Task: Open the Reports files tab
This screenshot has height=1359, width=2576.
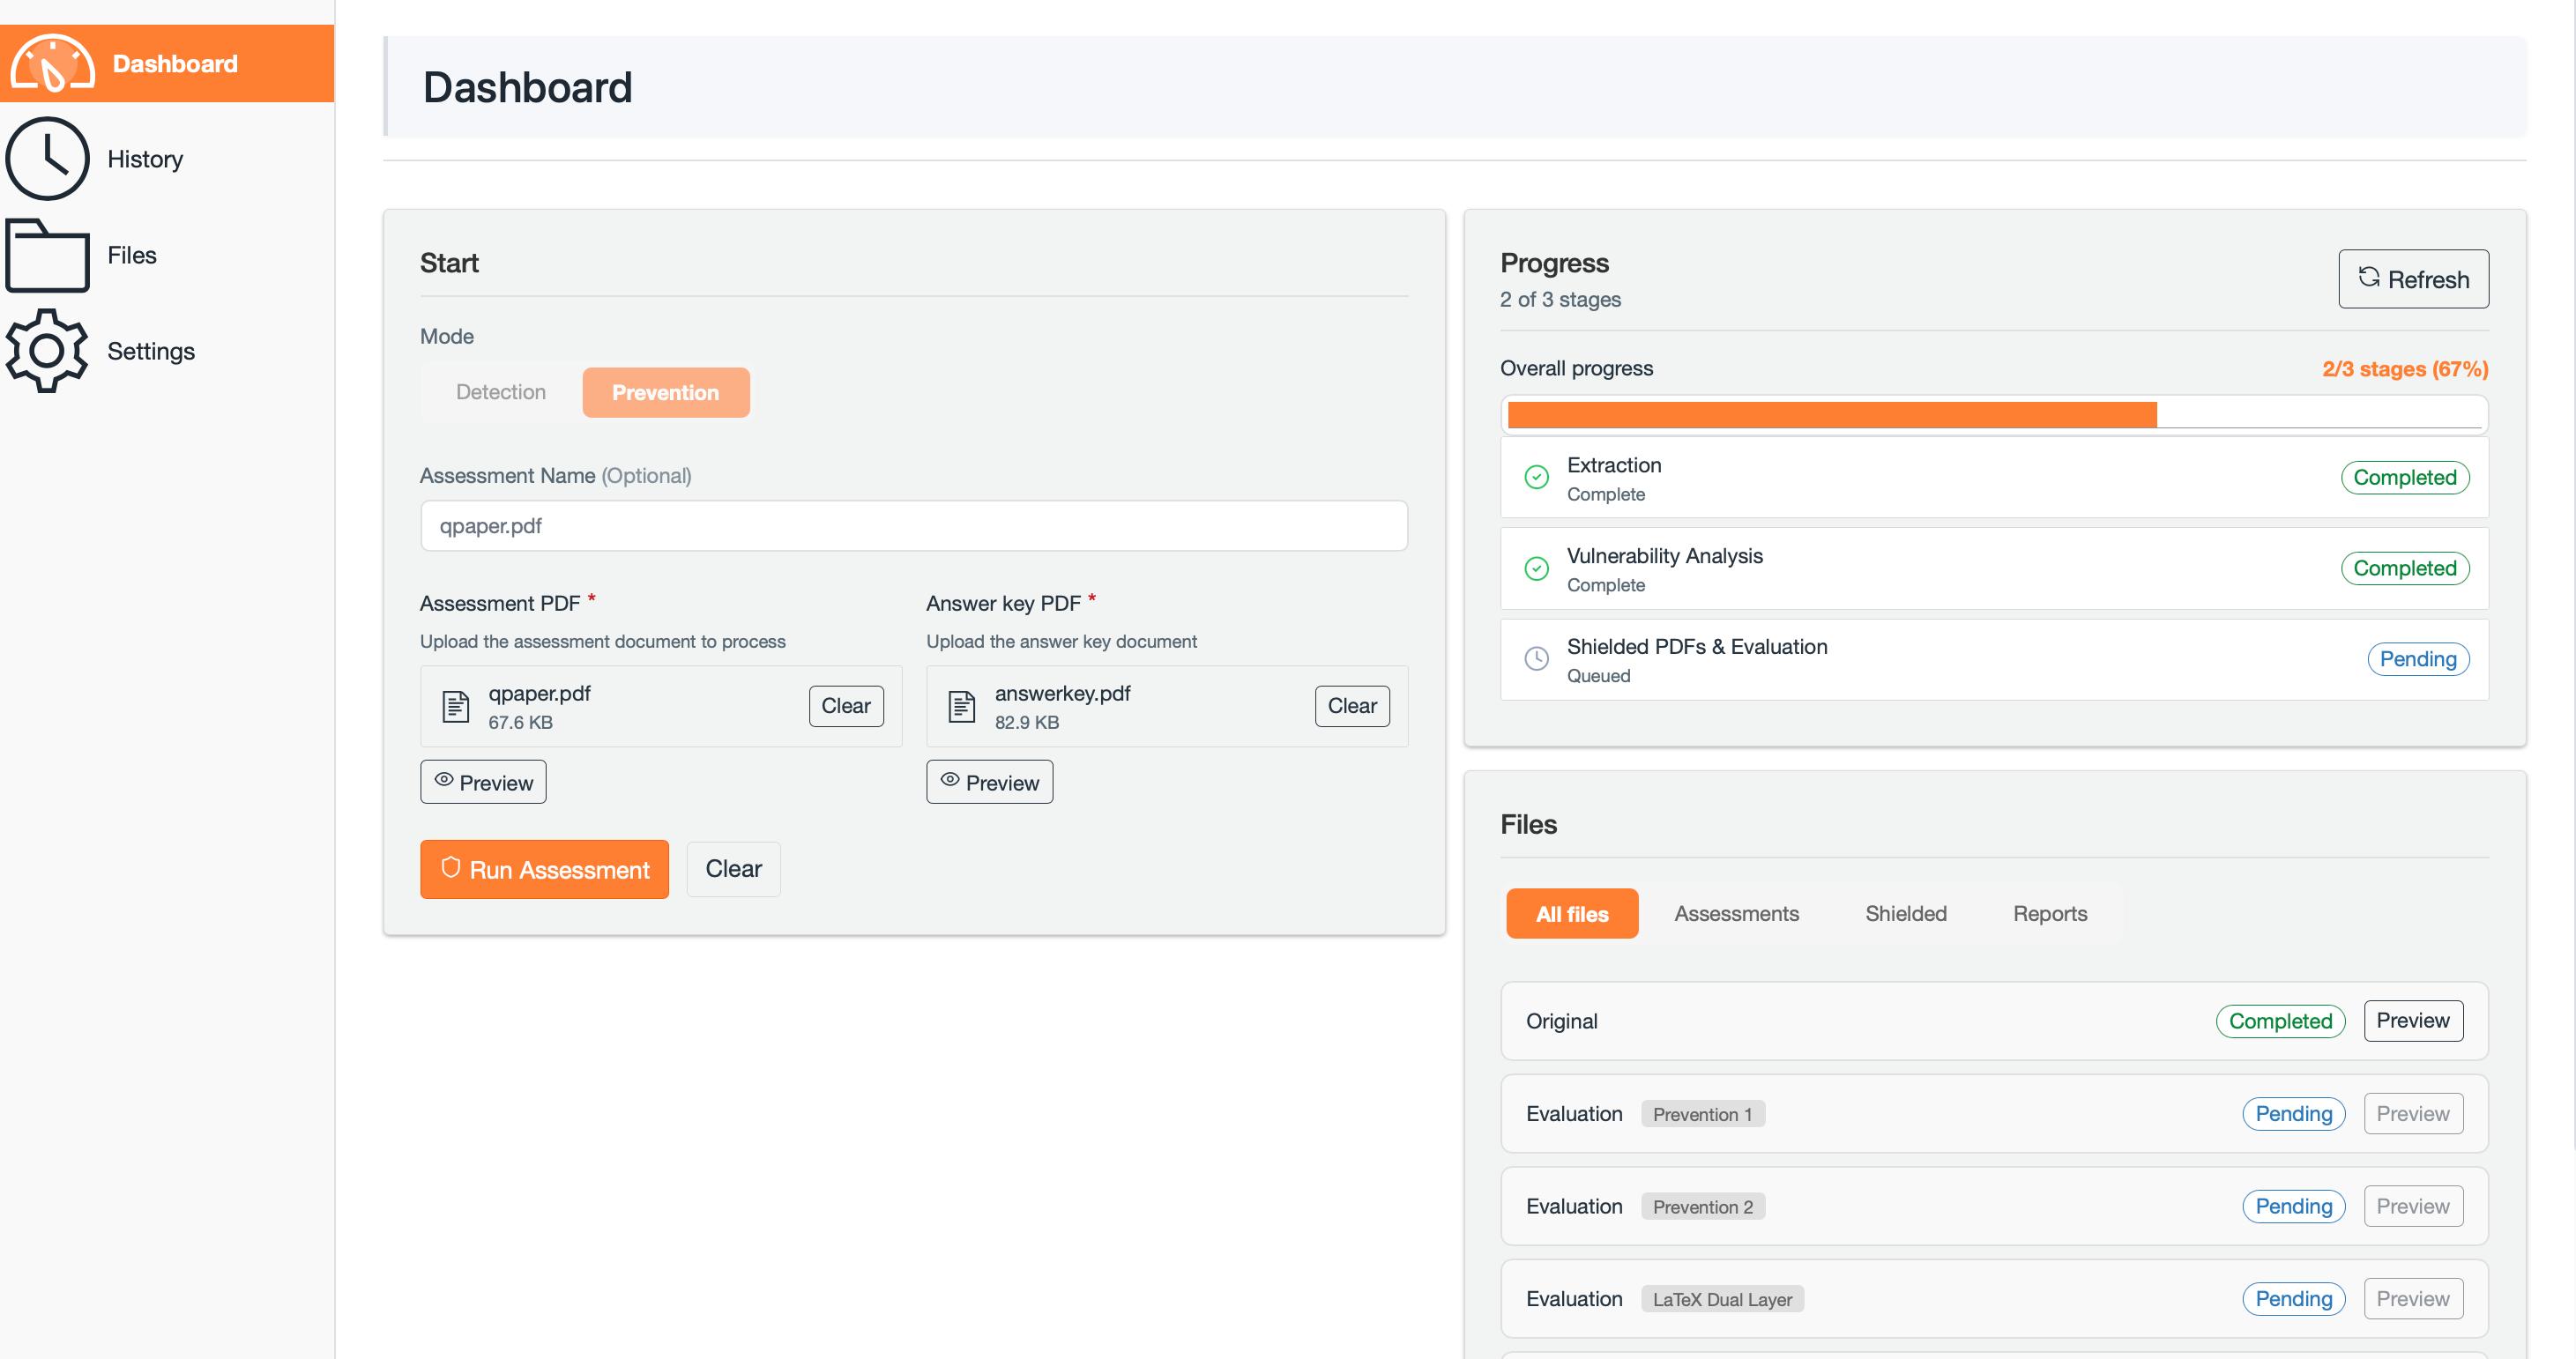Action: click(2049, 913)
